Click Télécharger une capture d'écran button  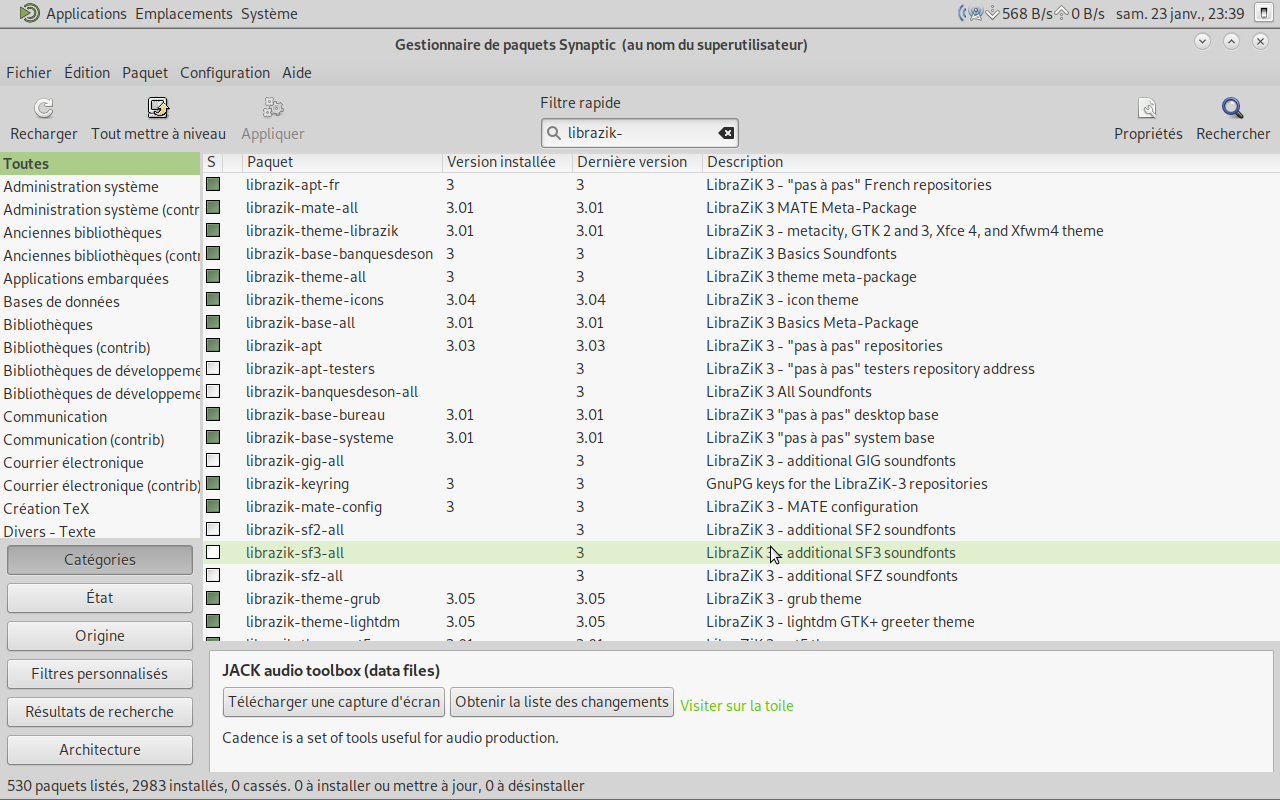334,702
